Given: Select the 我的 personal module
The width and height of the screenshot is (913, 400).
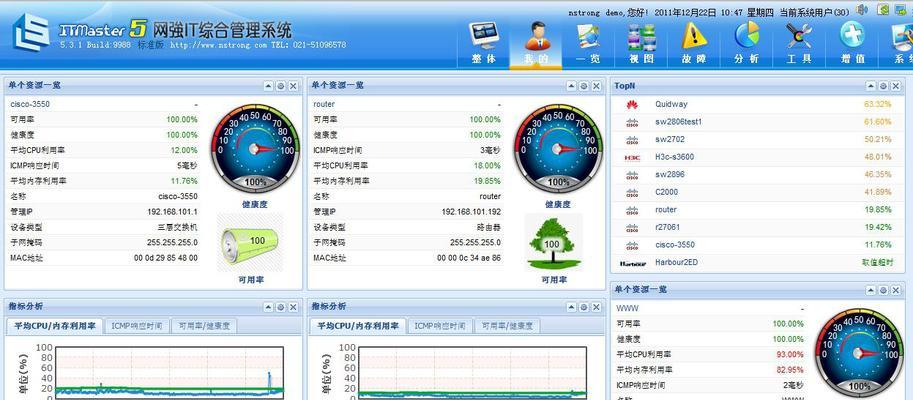Looking at the screenshot, I should 536,44.
